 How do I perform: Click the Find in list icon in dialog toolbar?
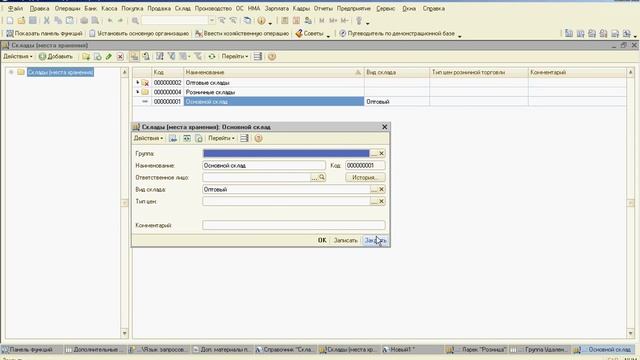tap(173, 138)
